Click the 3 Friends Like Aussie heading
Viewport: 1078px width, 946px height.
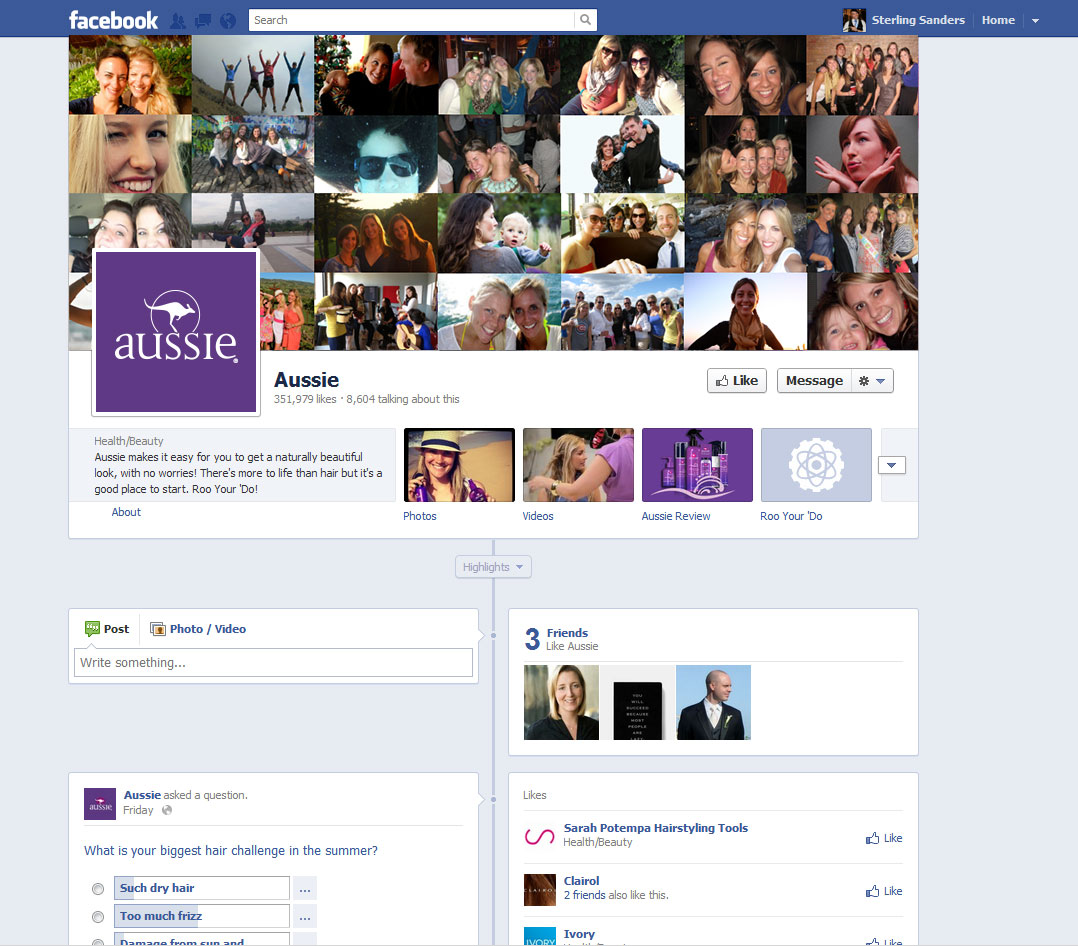562,639
